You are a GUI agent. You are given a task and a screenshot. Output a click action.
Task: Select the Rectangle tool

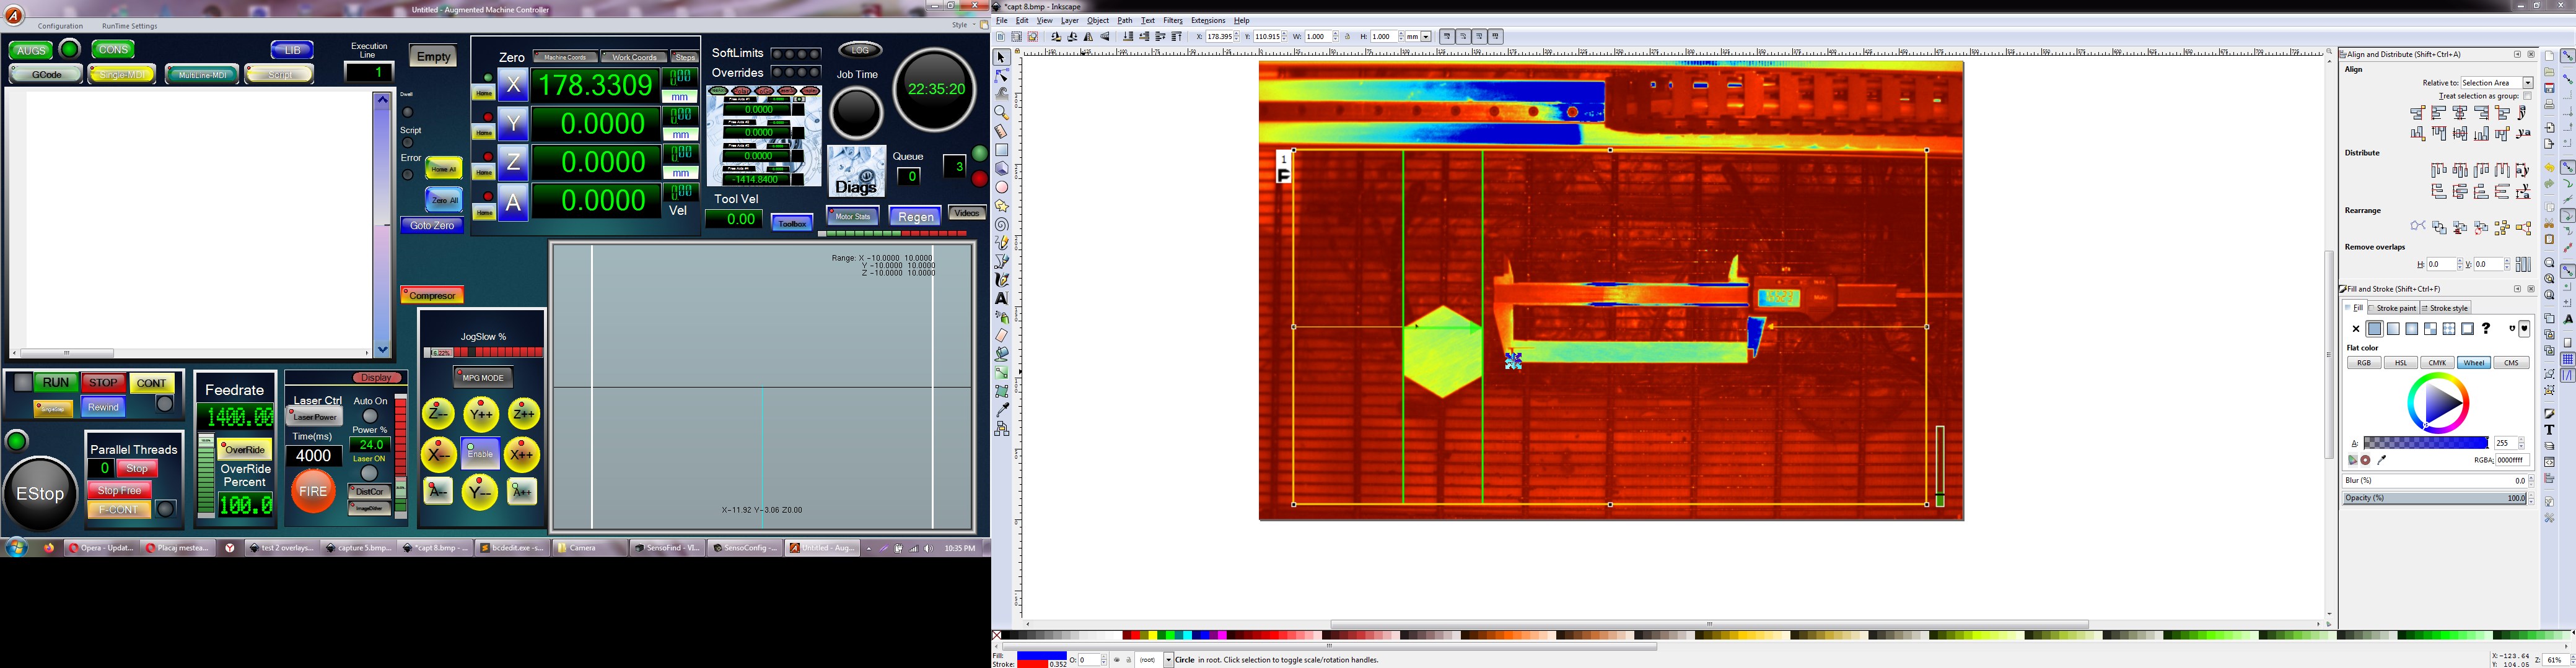click(x=1001, y=150)
